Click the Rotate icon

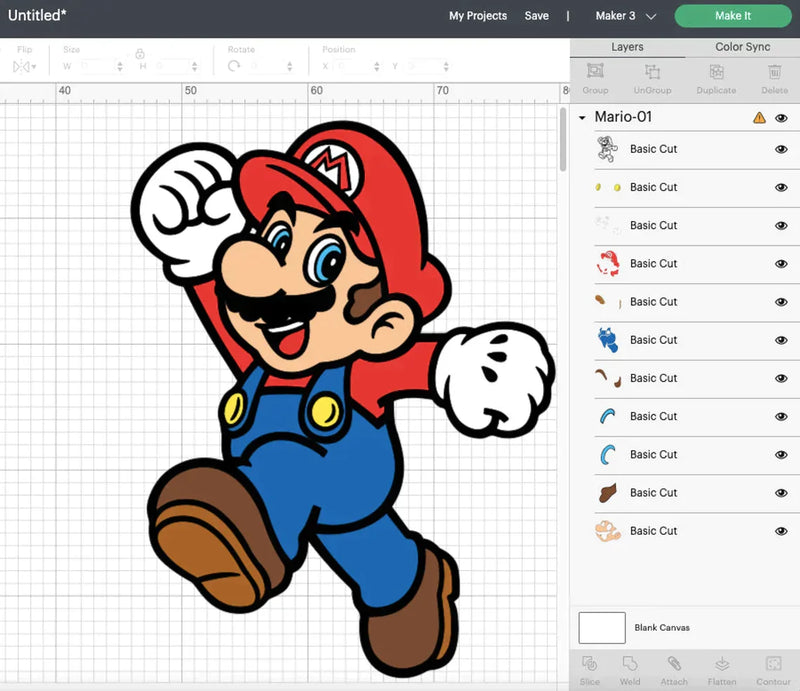tap(234, 66)
